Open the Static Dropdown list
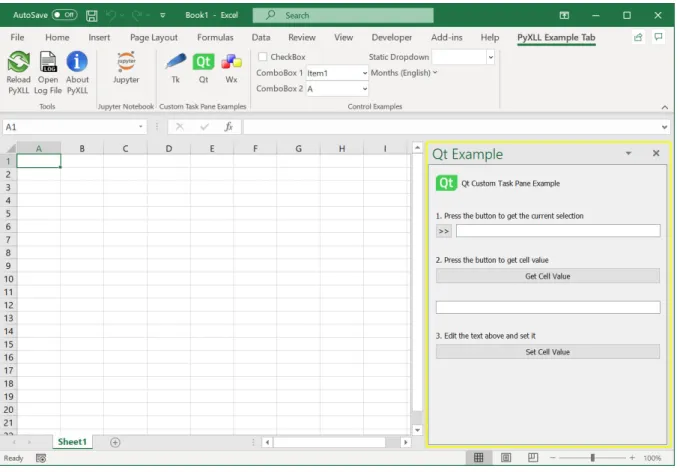The width and height of the screenshot is (680, 472). click(490, 57)
